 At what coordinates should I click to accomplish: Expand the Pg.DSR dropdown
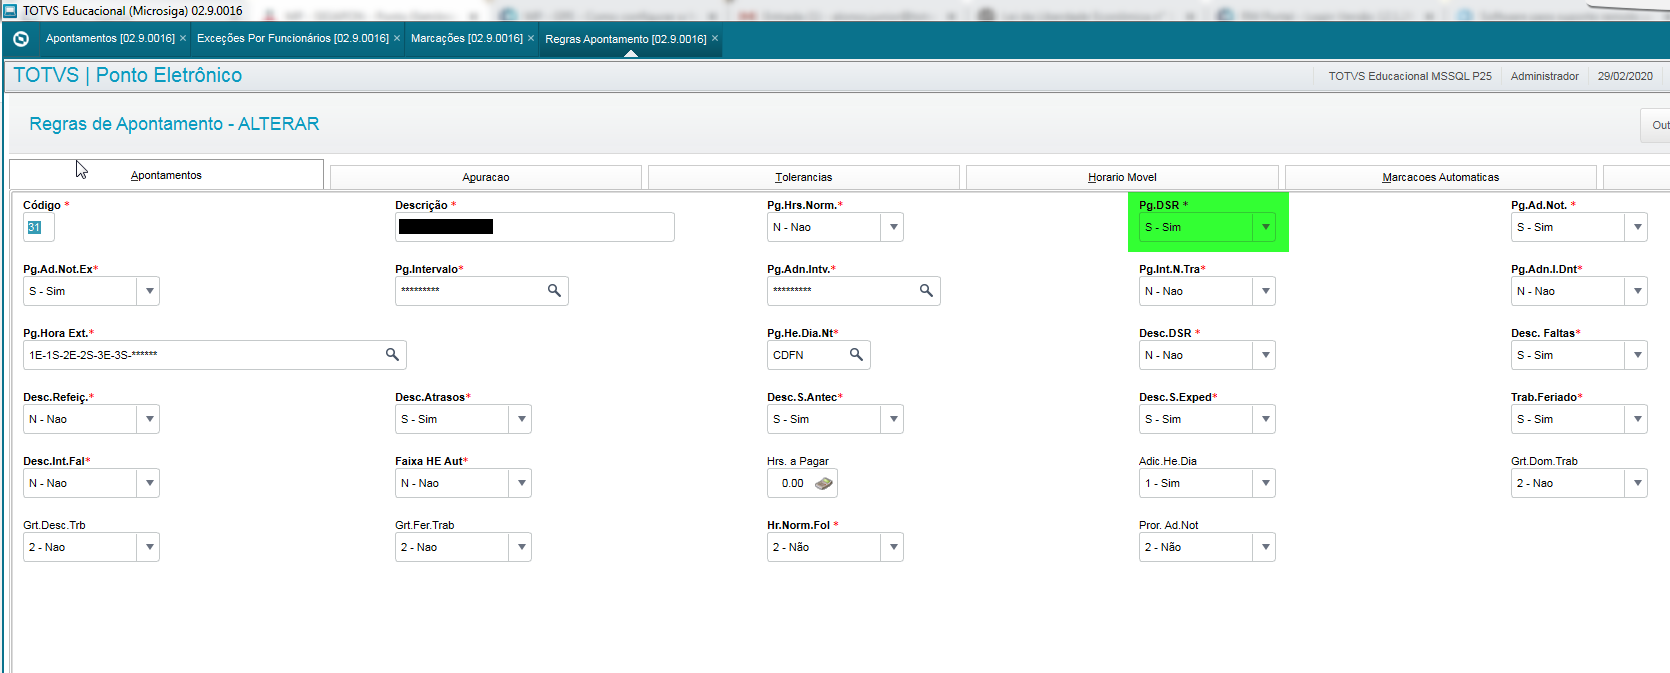pos(1265,227)
